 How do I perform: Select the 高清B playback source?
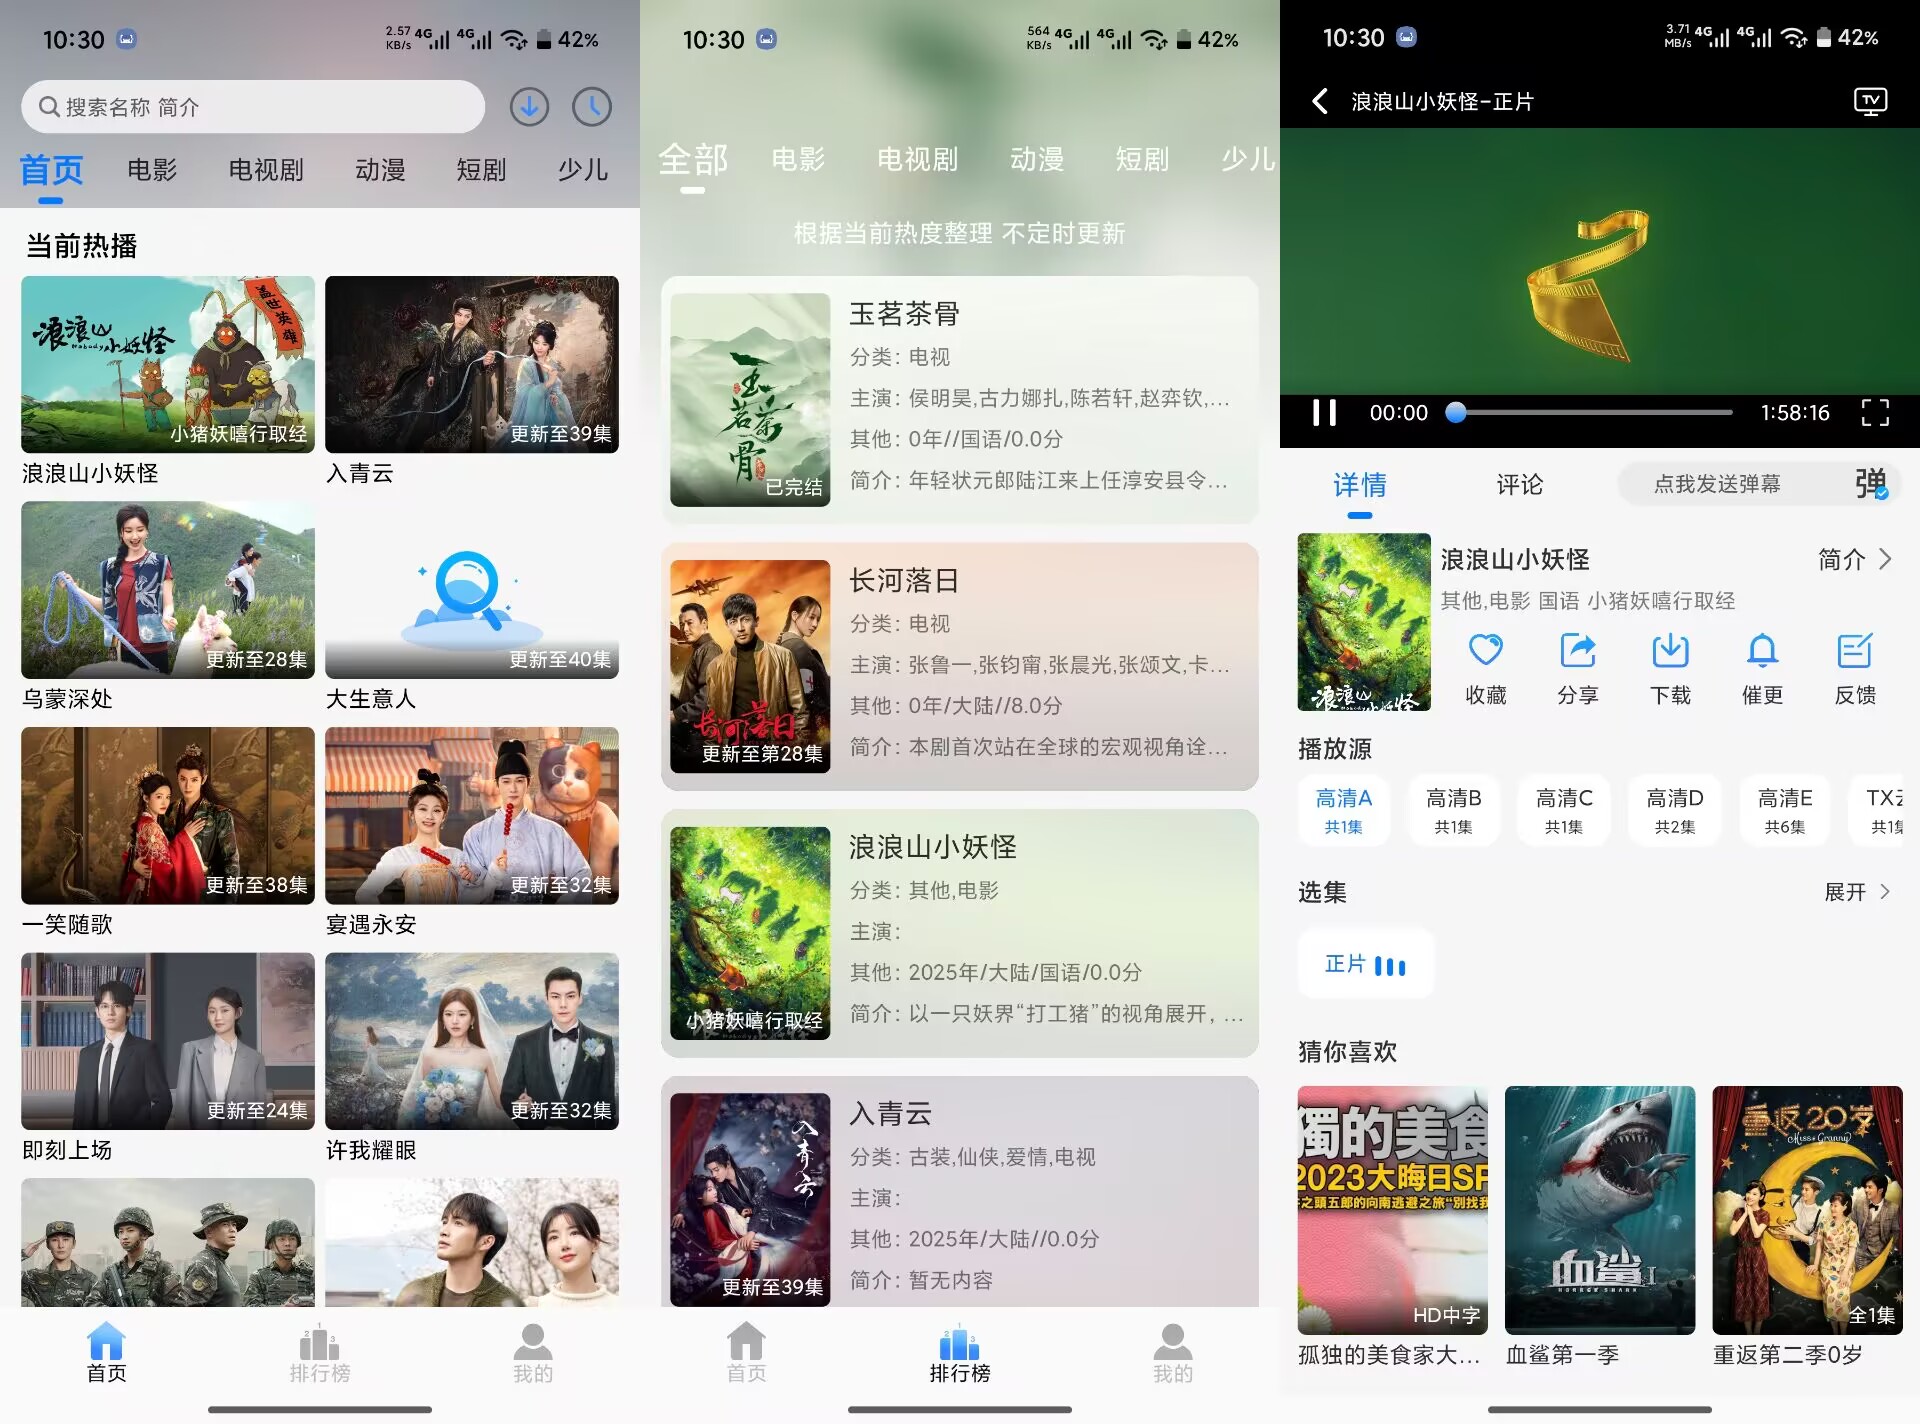click(x=1454, y=810)
